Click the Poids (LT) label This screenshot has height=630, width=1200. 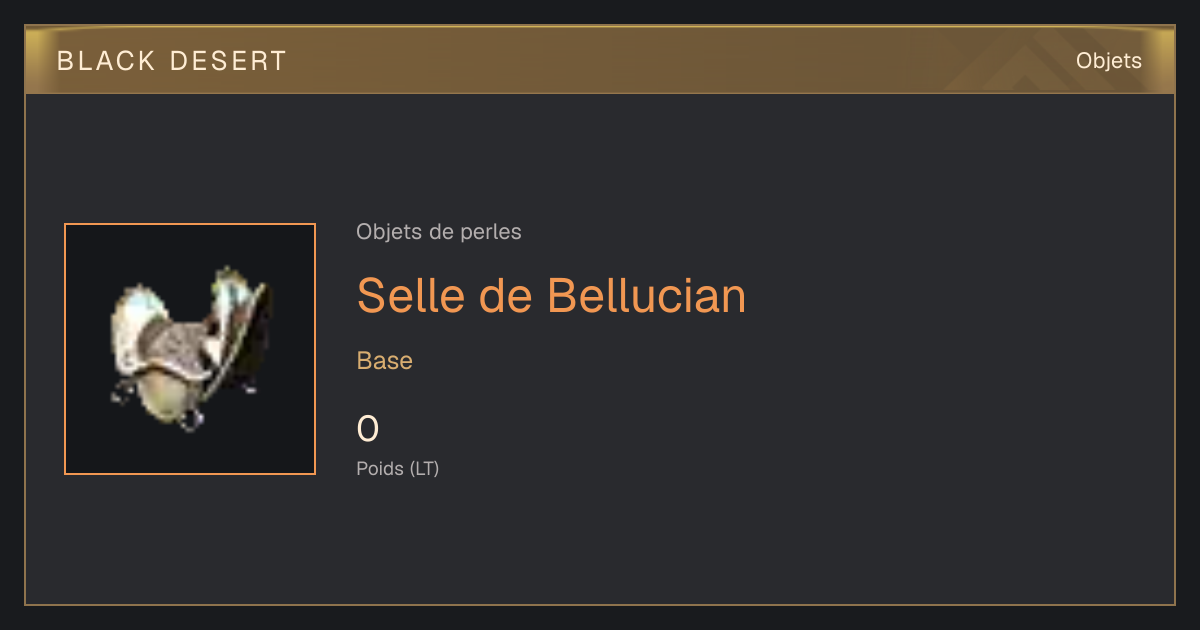click(x=398, y=468)
